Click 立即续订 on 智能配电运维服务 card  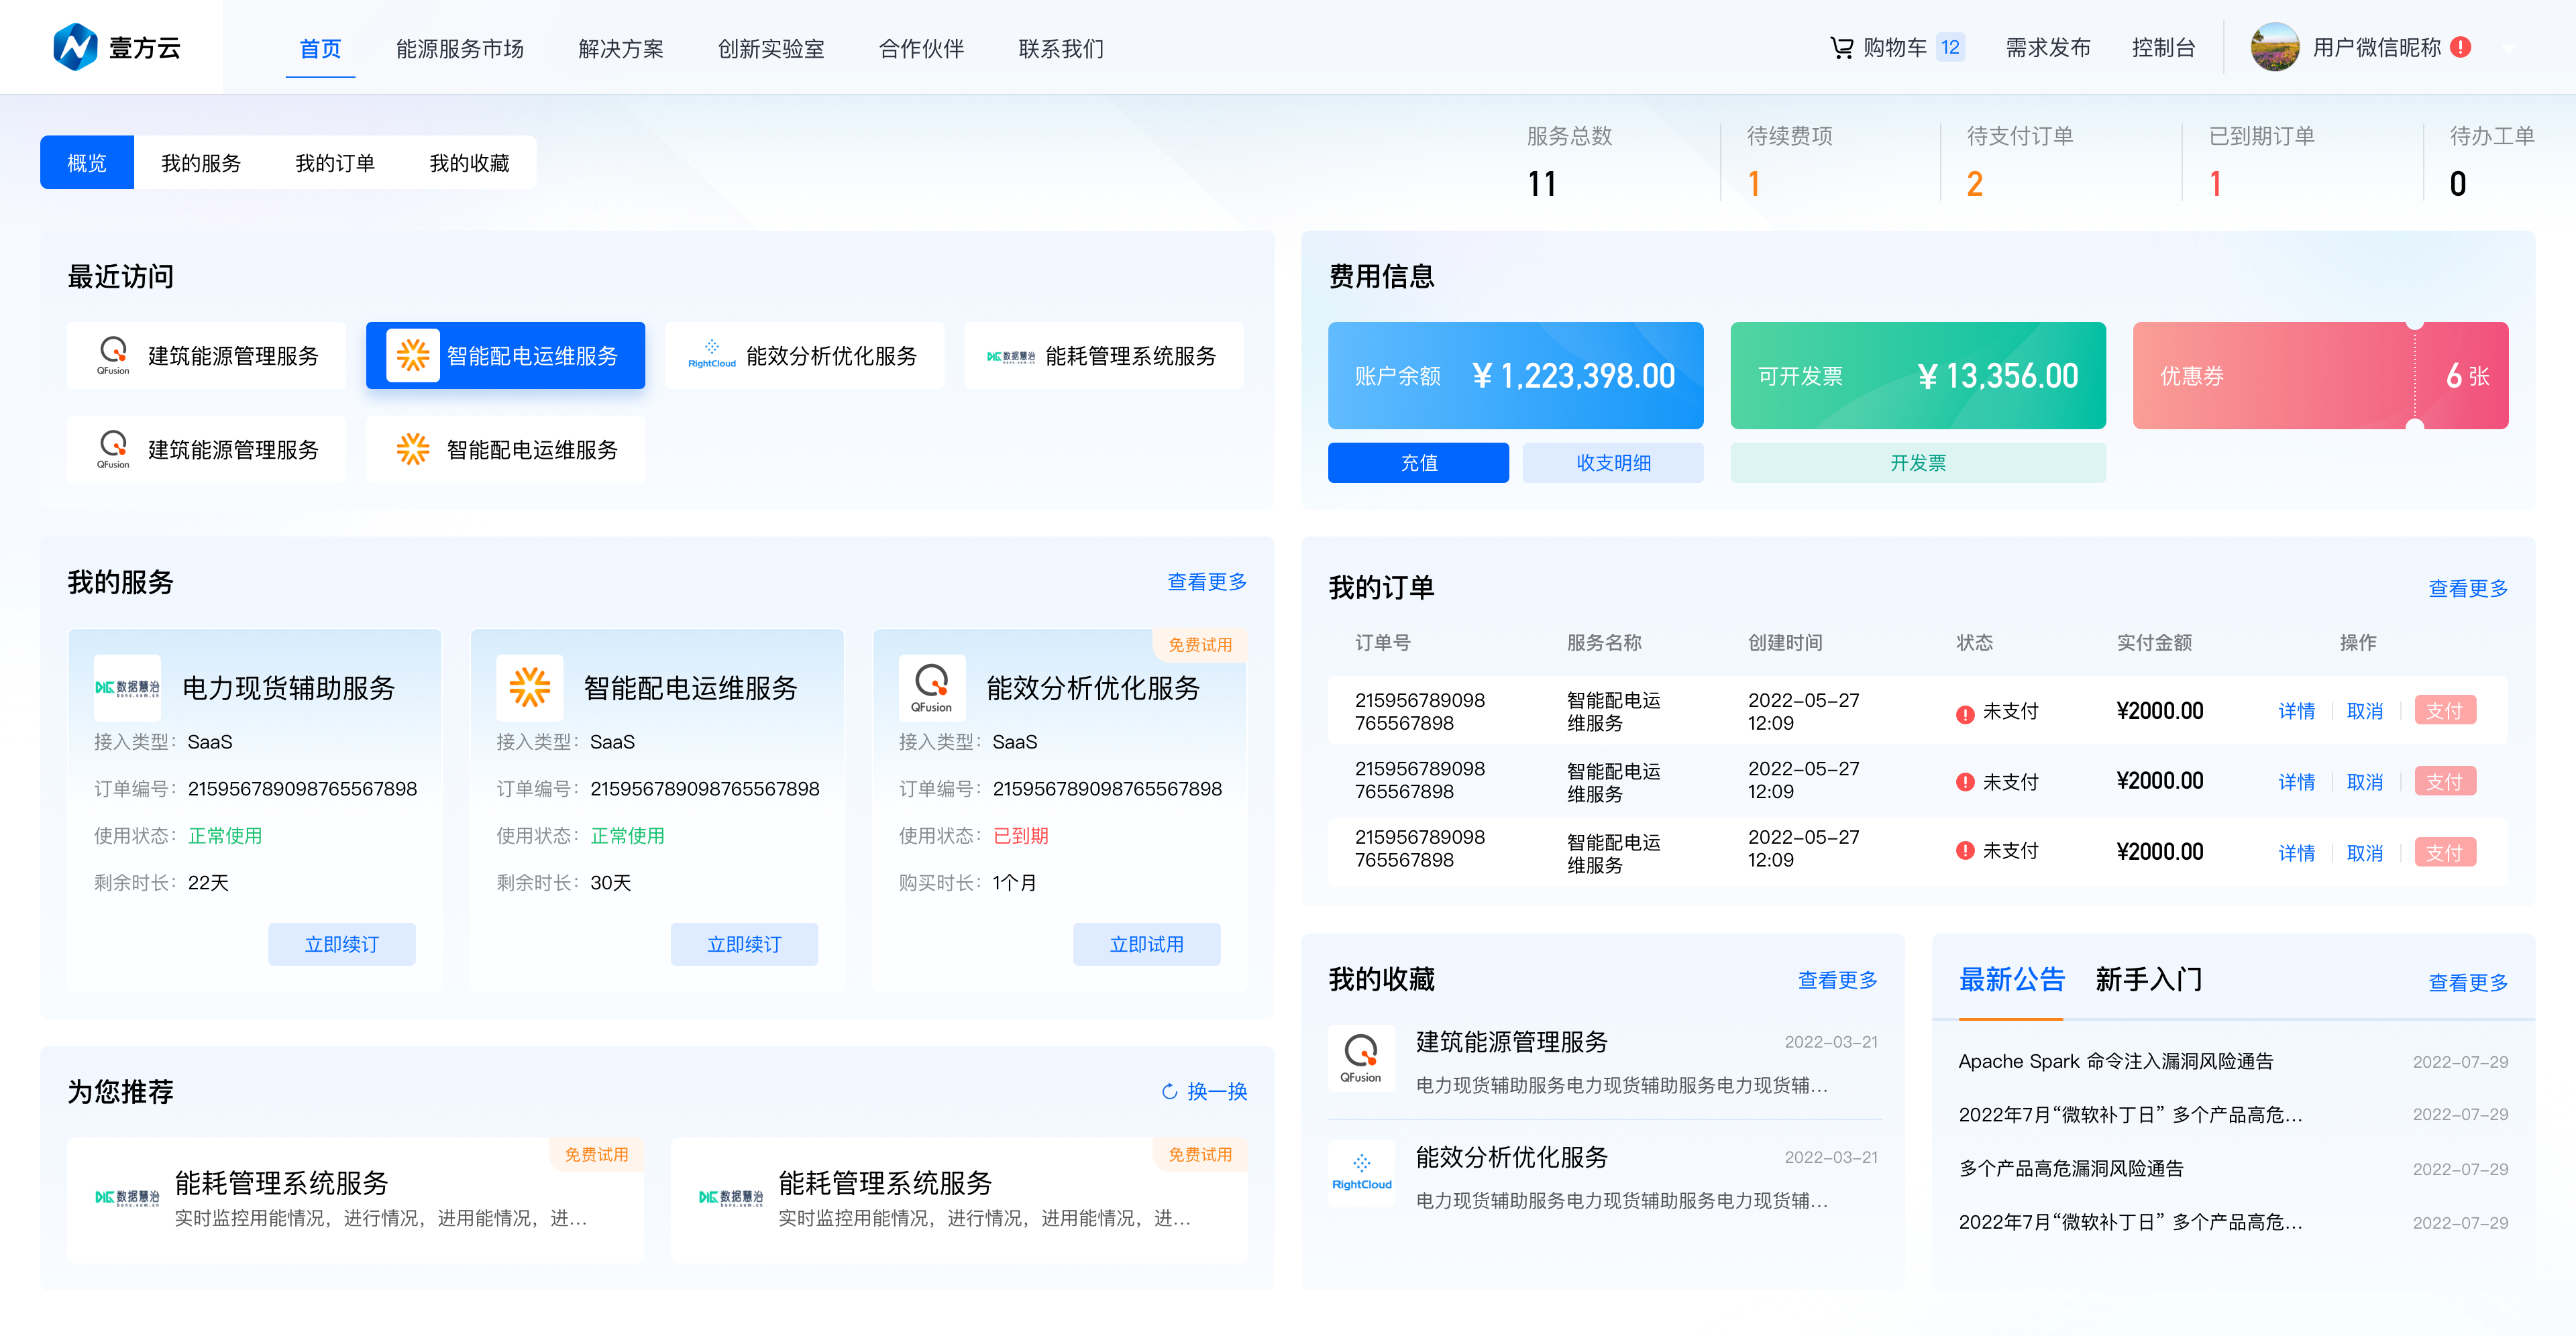(744, 944)
